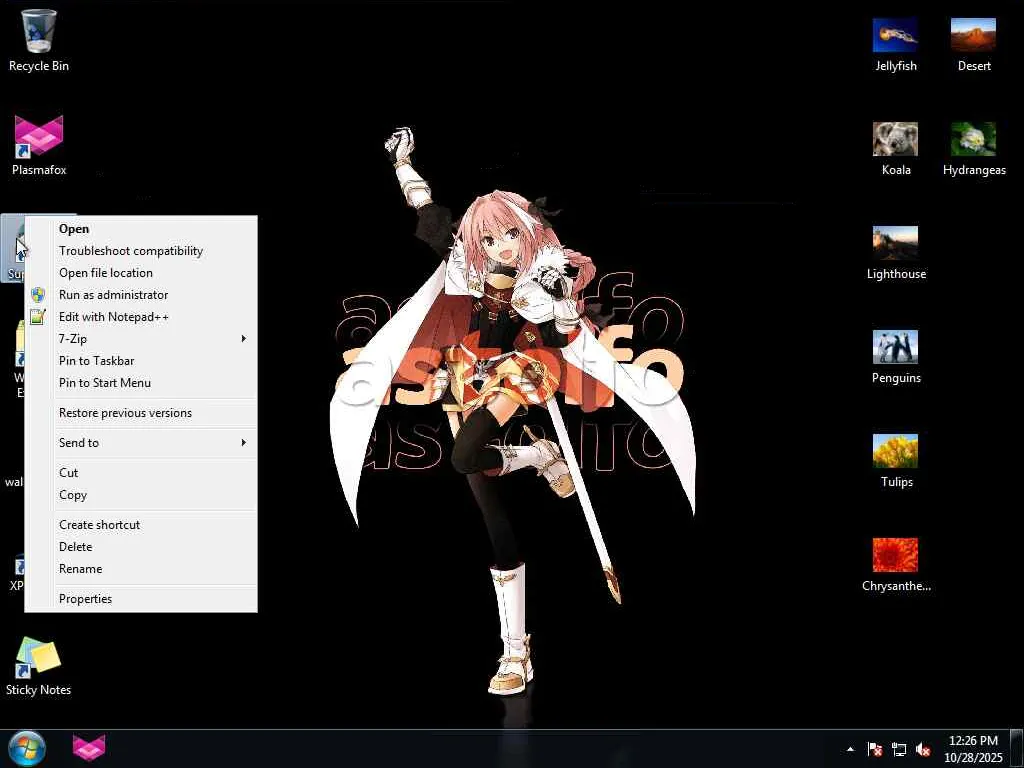Choose Pin to Start Menu

pyautogui.click(x=141, y=383)
